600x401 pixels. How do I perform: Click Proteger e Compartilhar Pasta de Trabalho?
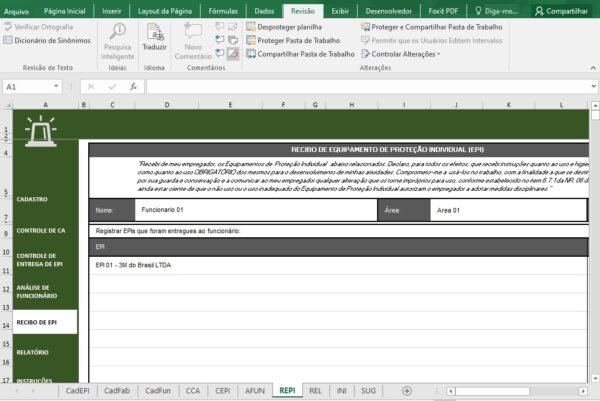pyautogui.click(x=432, y=27)
